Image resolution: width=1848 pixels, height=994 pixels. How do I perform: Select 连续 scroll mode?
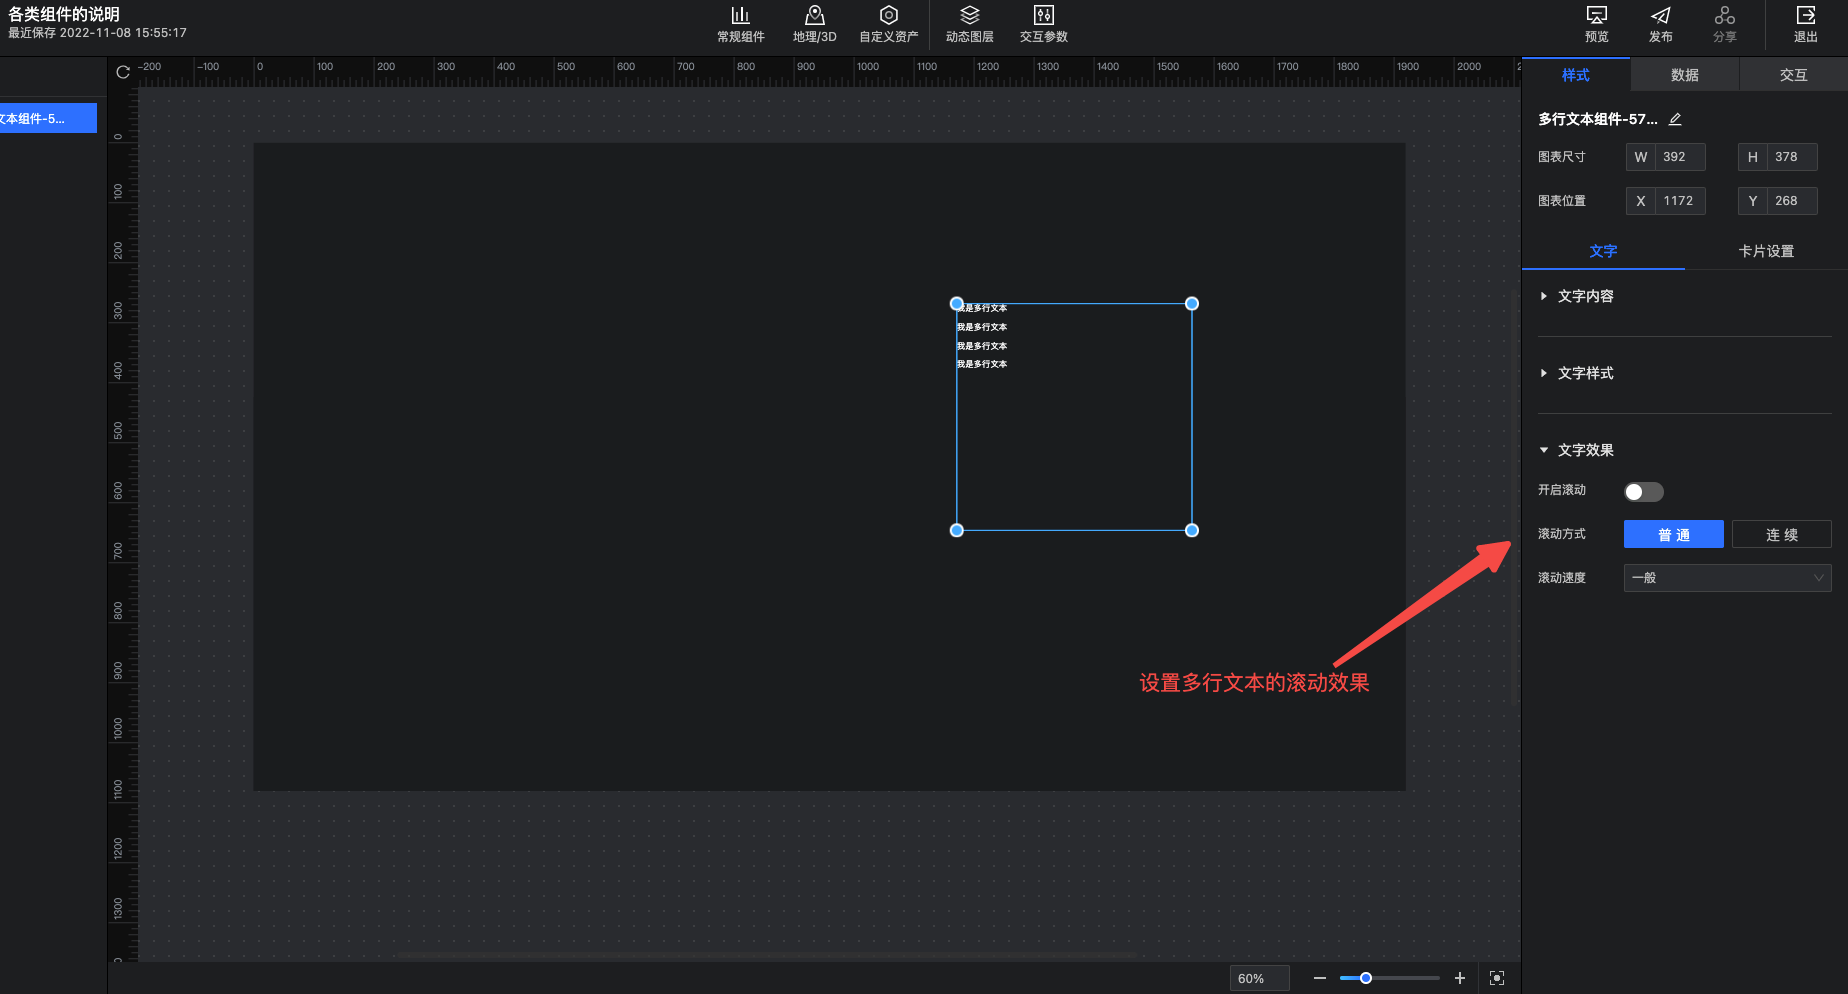click(x=1781, y=534)
